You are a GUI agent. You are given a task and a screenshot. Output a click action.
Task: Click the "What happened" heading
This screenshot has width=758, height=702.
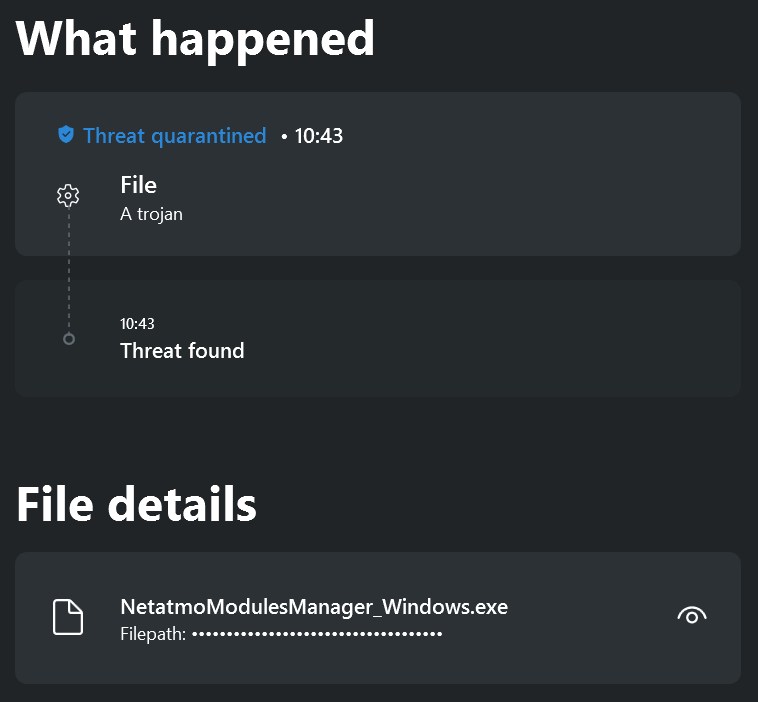(196, 38)
